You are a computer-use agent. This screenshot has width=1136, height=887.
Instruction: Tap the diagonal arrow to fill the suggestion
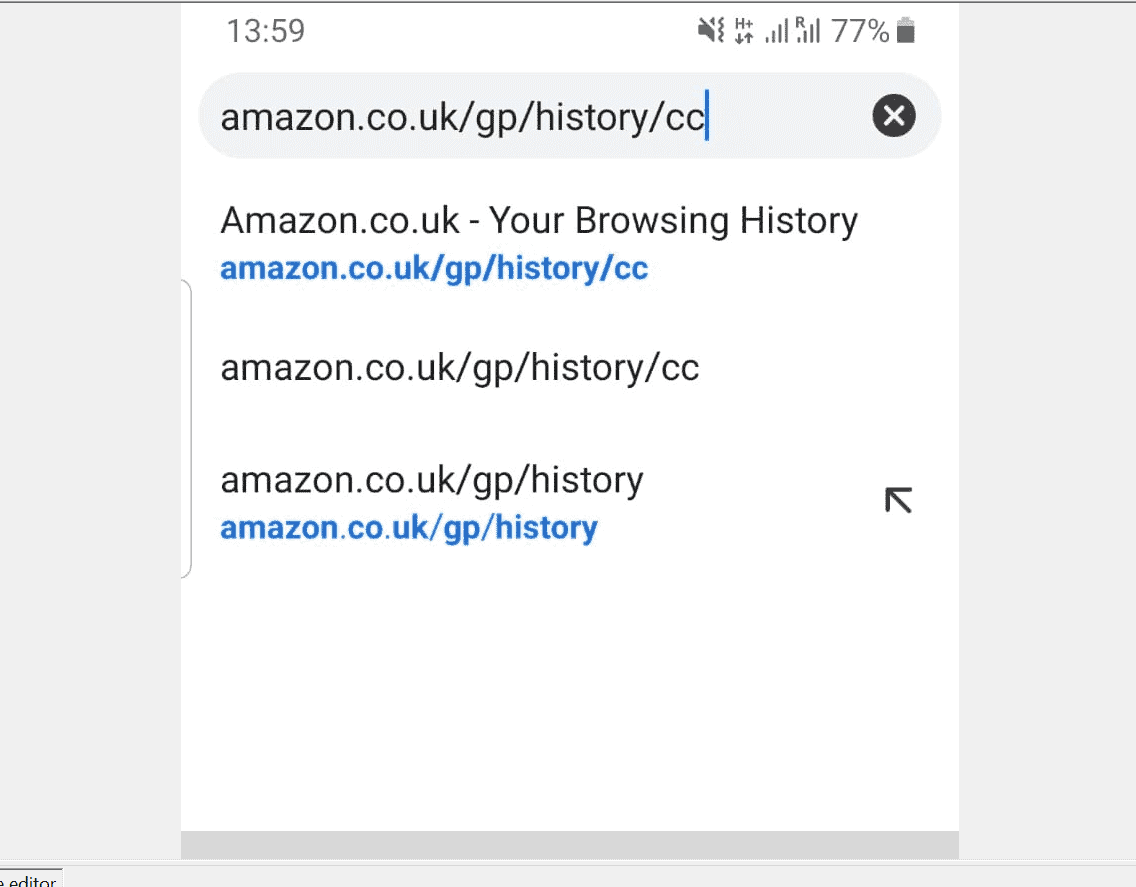click(x=897, y=500)
